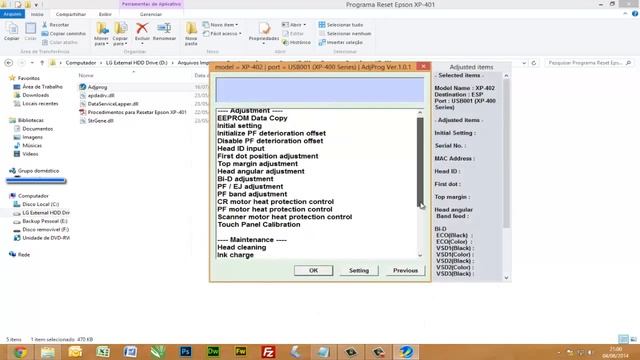Open Downloads in the navigation pane
Viewport: 640px width, 360px height.
(36, 95)
